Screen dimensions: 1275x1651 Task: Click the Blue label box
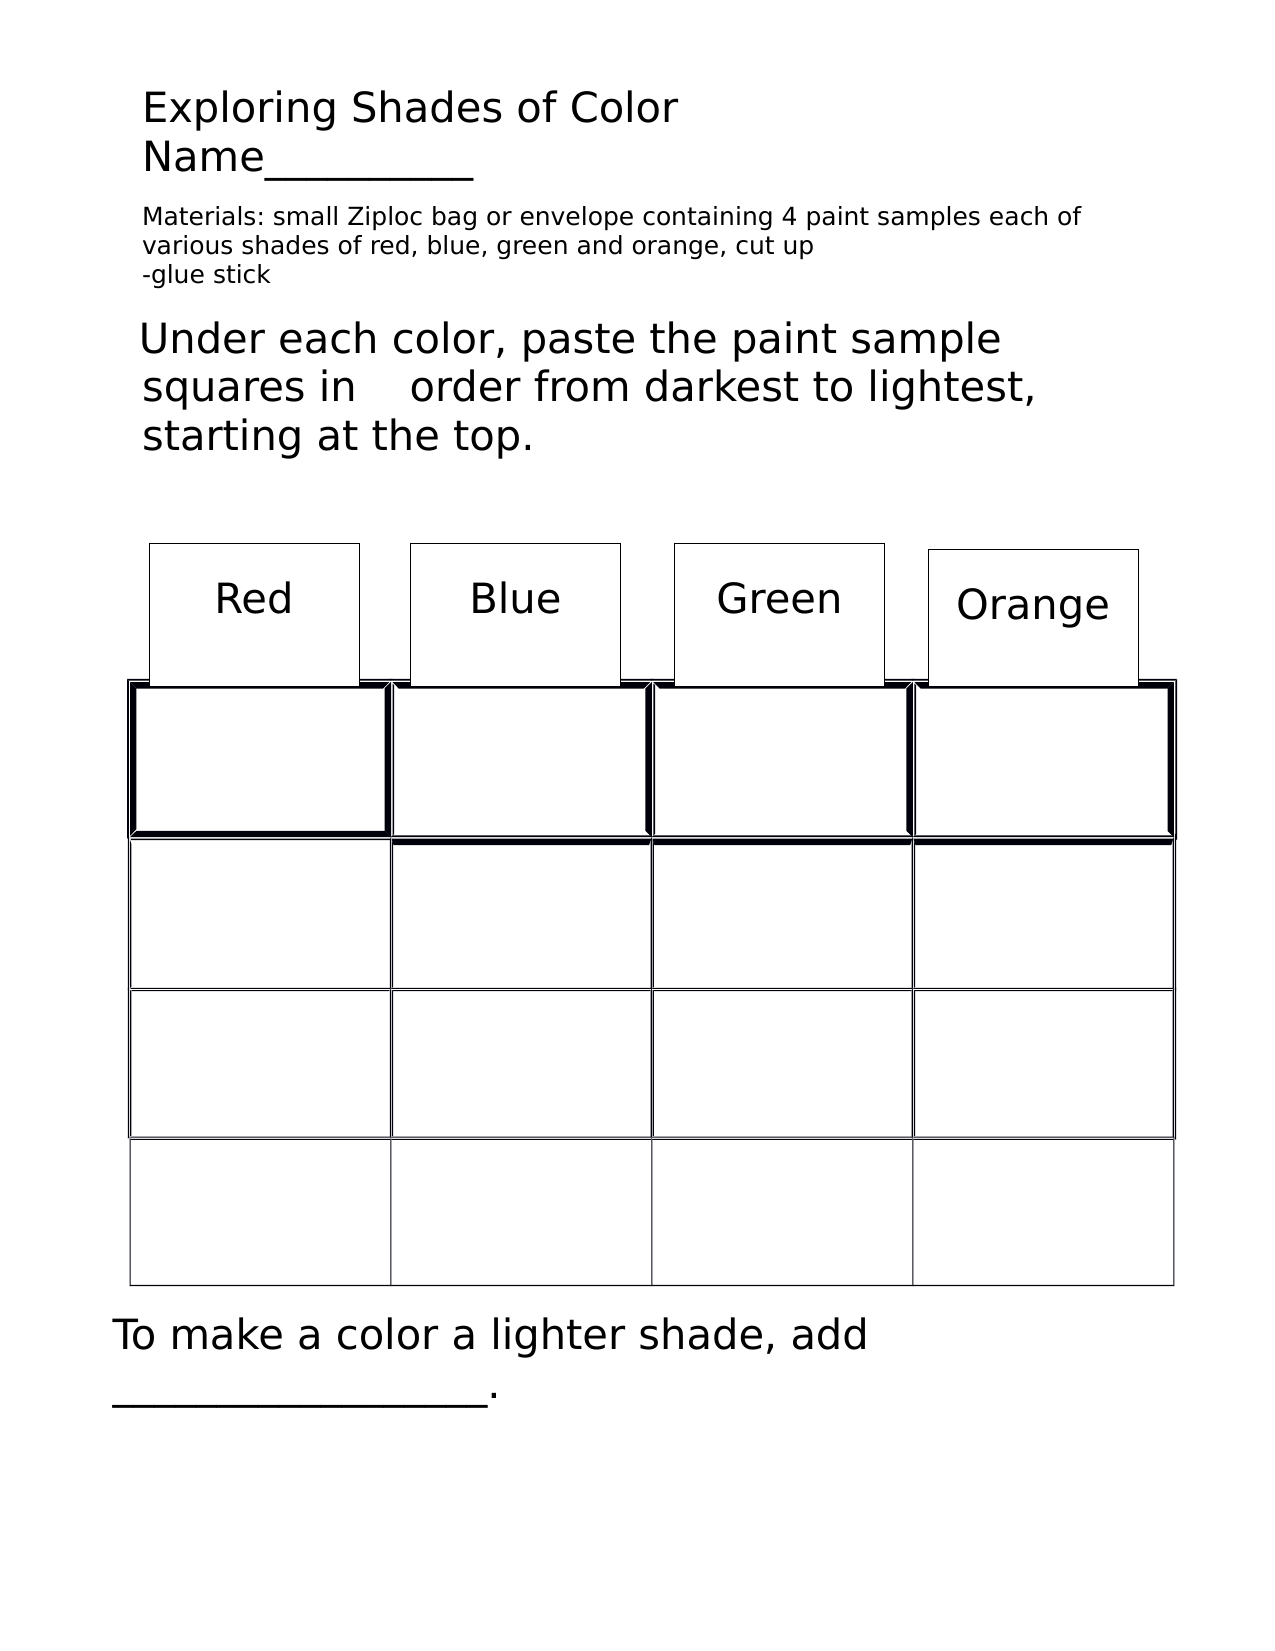(515, 614)
